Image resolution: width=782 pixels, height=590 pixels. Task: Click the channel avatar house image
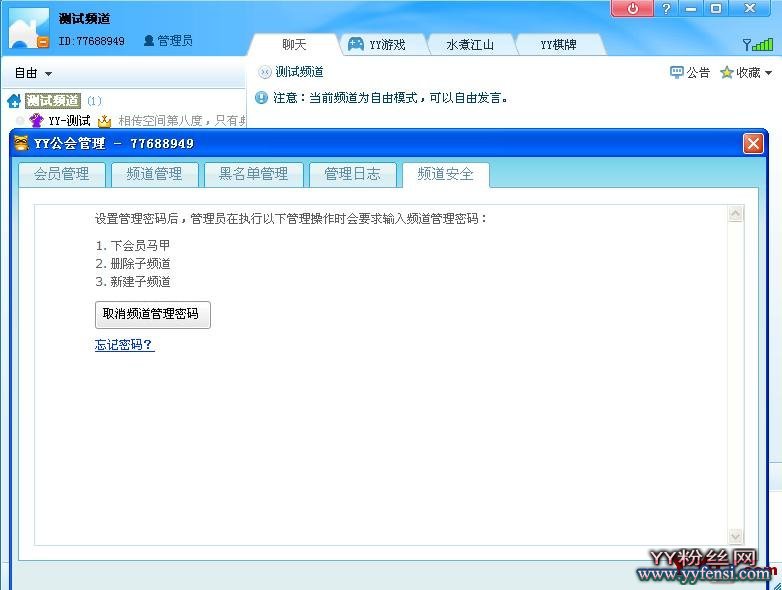(x=29, y=28)
